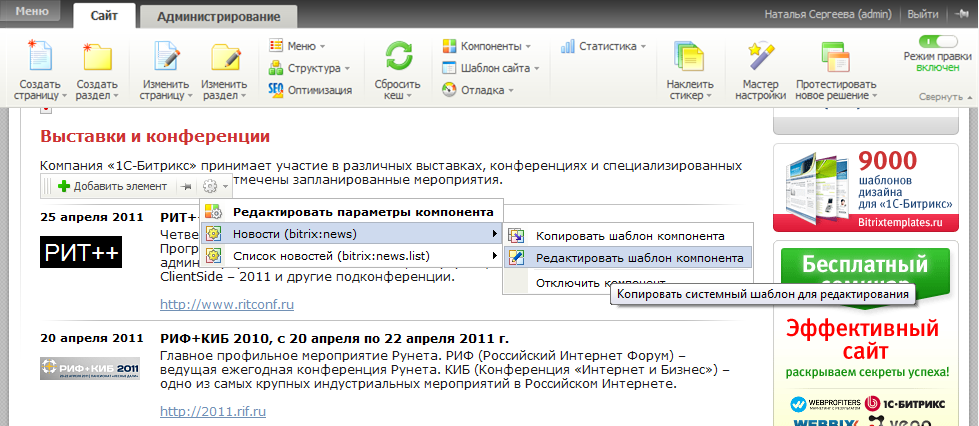Open the Меню toolbar item

[297, 46]
